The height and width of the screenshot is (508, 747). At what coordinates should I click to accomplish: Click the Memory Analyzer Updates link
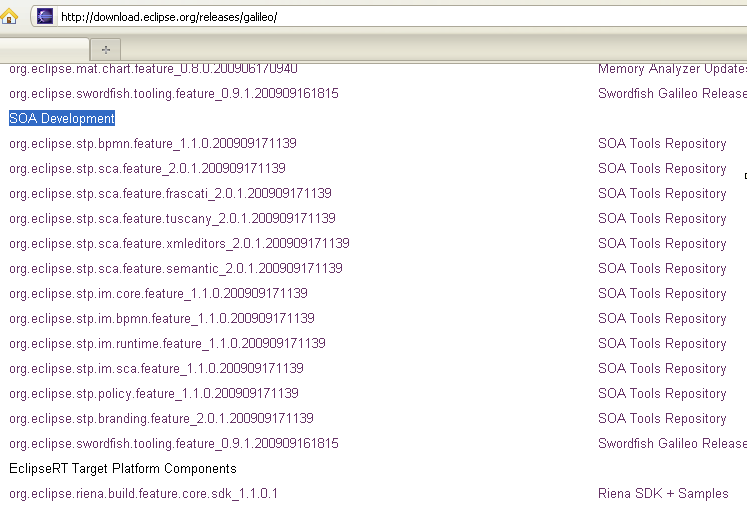pyautogui.click(x=671, y=70)
